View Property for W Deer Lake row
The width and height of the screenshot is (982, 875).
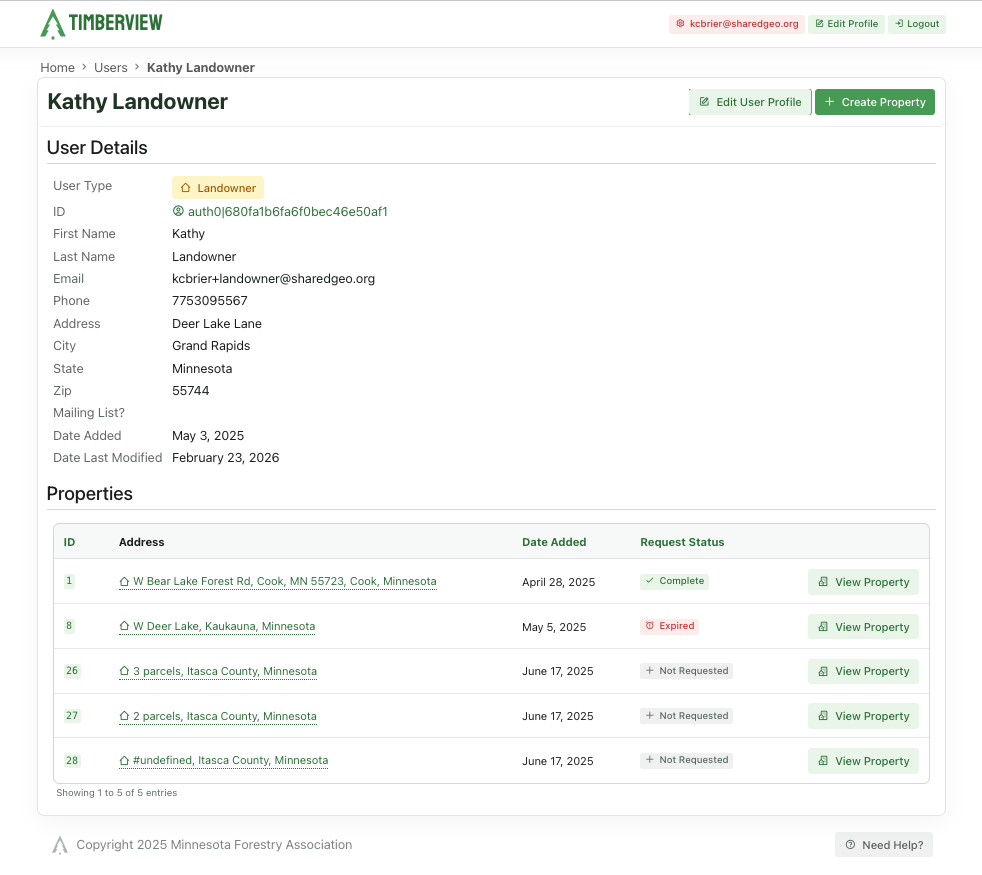pyautogui.click(x=863, y=627)
